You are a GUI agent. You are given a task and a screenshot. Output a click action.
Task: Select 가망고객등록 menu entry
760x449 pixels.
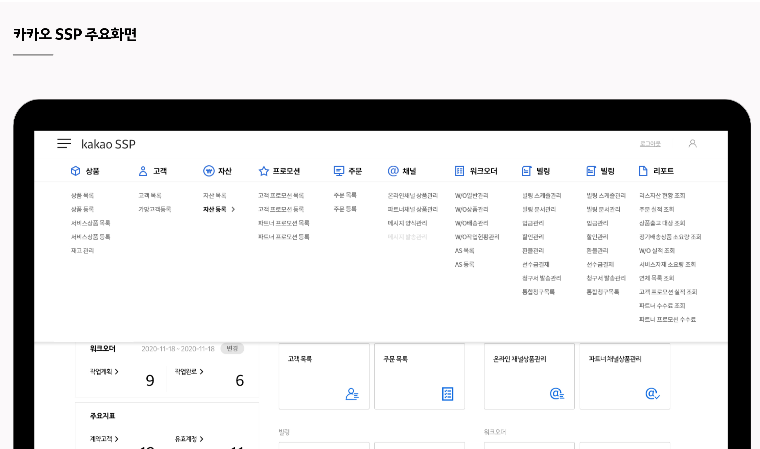click(x=155, y=209)
